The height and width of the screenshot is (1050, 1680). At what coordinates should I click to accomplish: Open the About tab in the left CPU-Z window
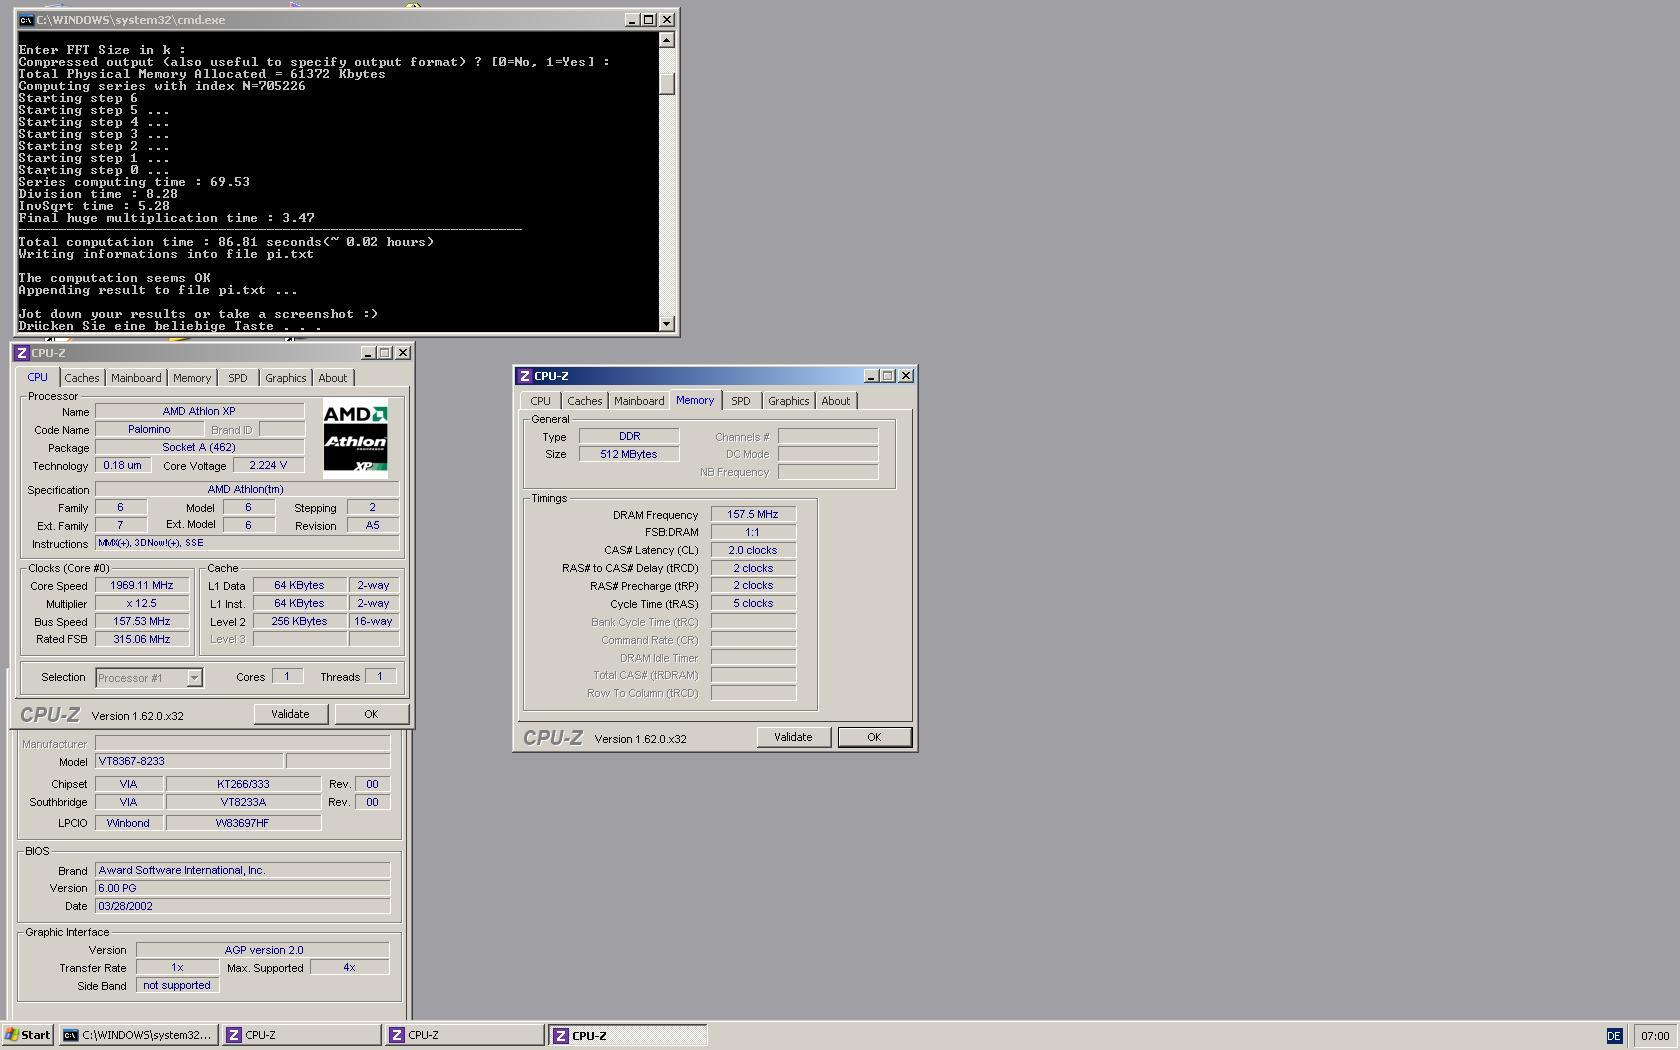pyautogui.click(x=333, y=378)
